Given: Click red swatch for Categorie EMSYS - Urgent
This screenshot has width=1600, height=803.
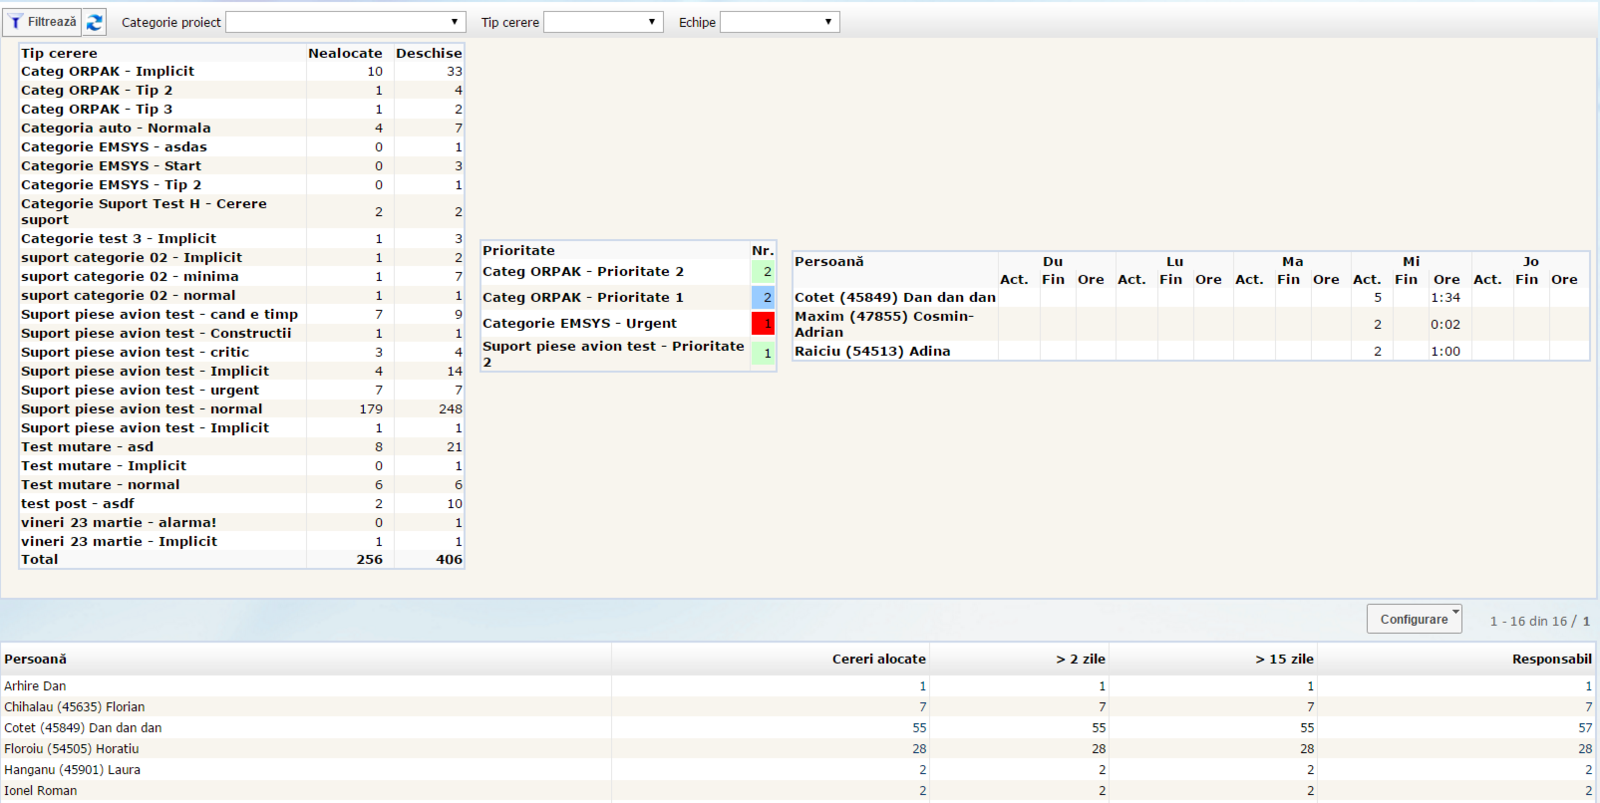Looking at the screenshot, I should click(763, 323).
